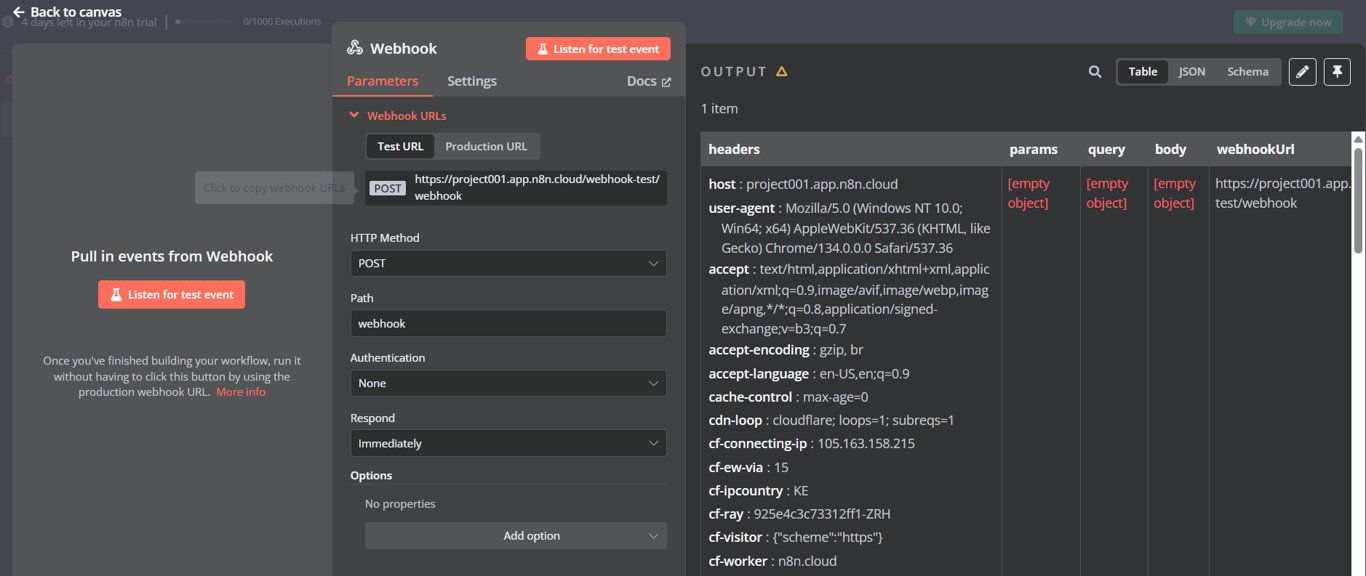Click the Listen for test event button
Viewport: 1366px width, 576px height.
[x=597, y=48]
